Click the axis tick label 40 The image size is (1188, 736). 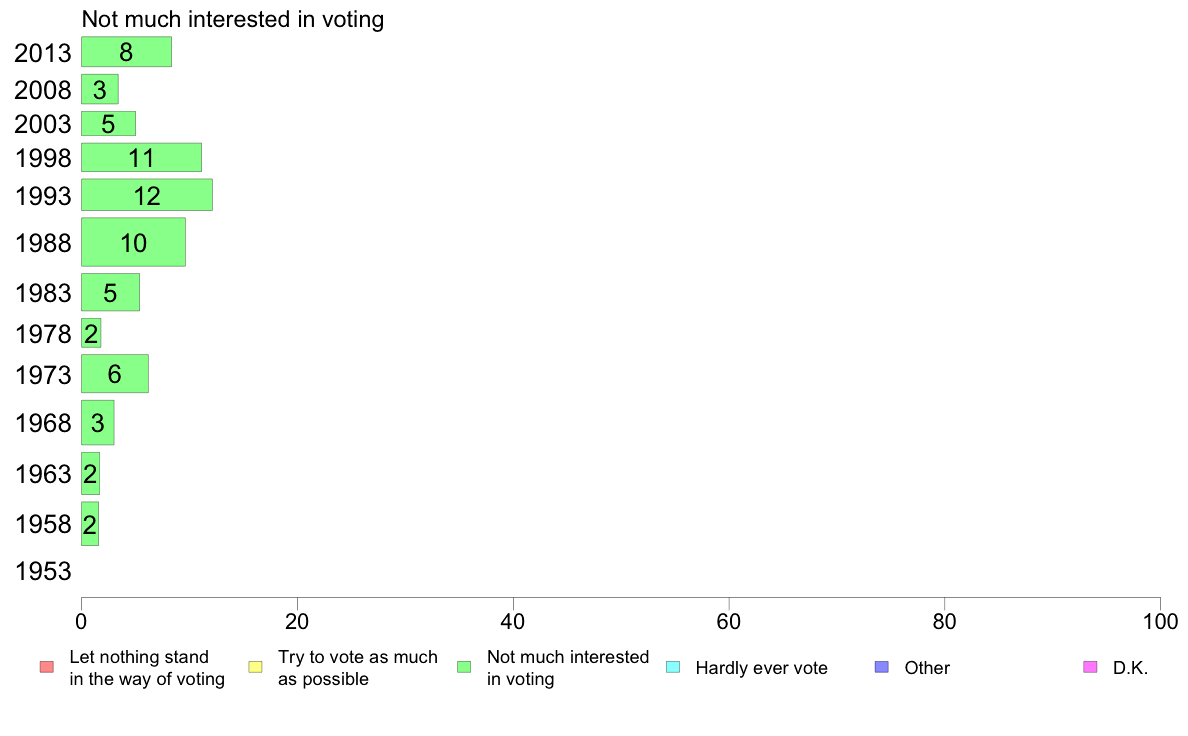pos(513,622)
